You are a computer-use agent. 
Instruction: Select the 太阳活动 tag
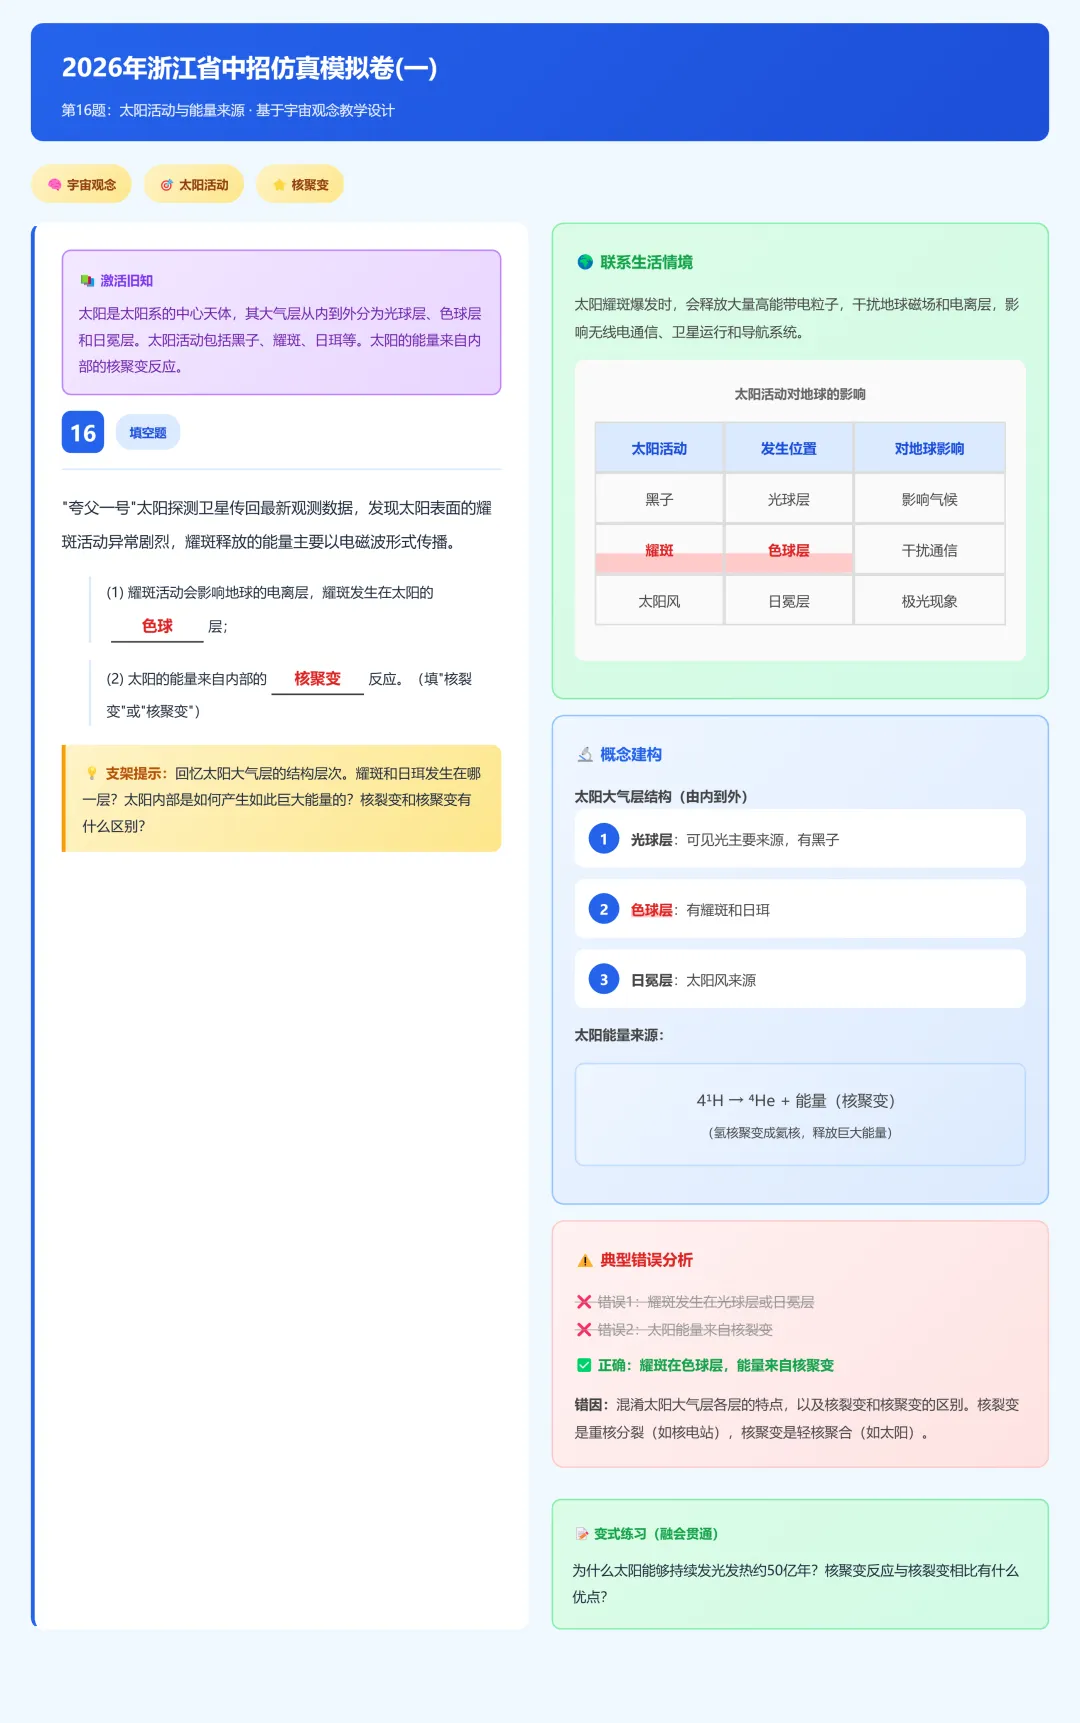pyautogui.click(x=194, y=184)
